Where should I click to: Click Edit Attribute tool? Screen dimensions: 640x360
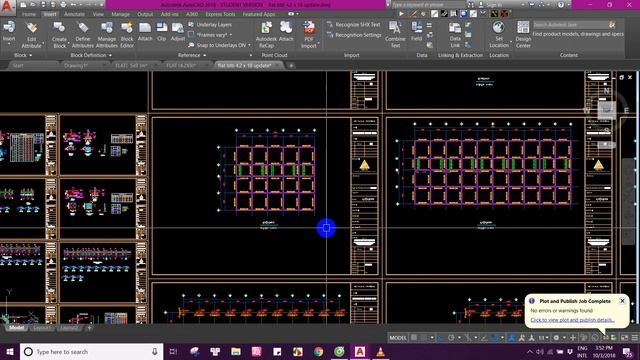coord(31,35)
